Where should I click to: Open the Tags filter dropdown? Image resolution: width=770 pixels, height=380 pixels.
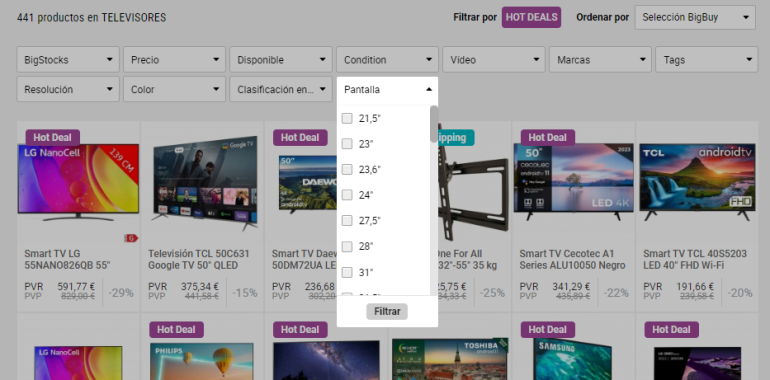[x=707, y=60]
